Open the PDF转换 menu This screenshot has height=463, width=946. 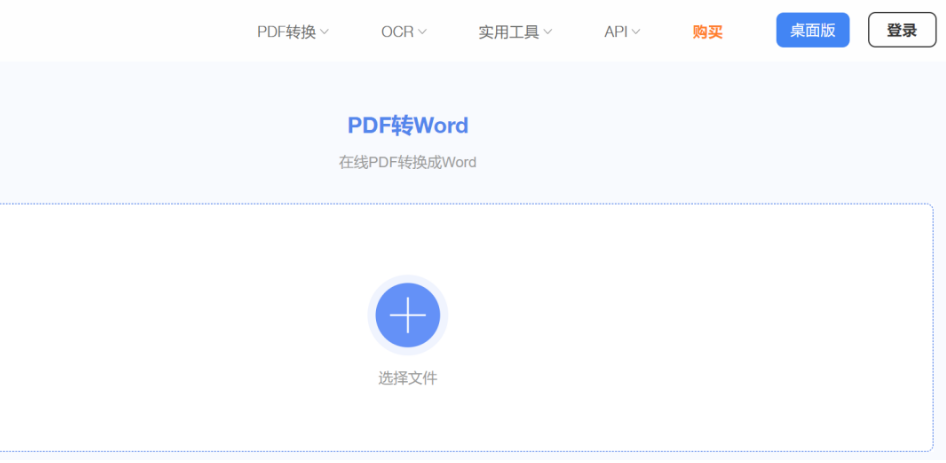click(293, 32)
